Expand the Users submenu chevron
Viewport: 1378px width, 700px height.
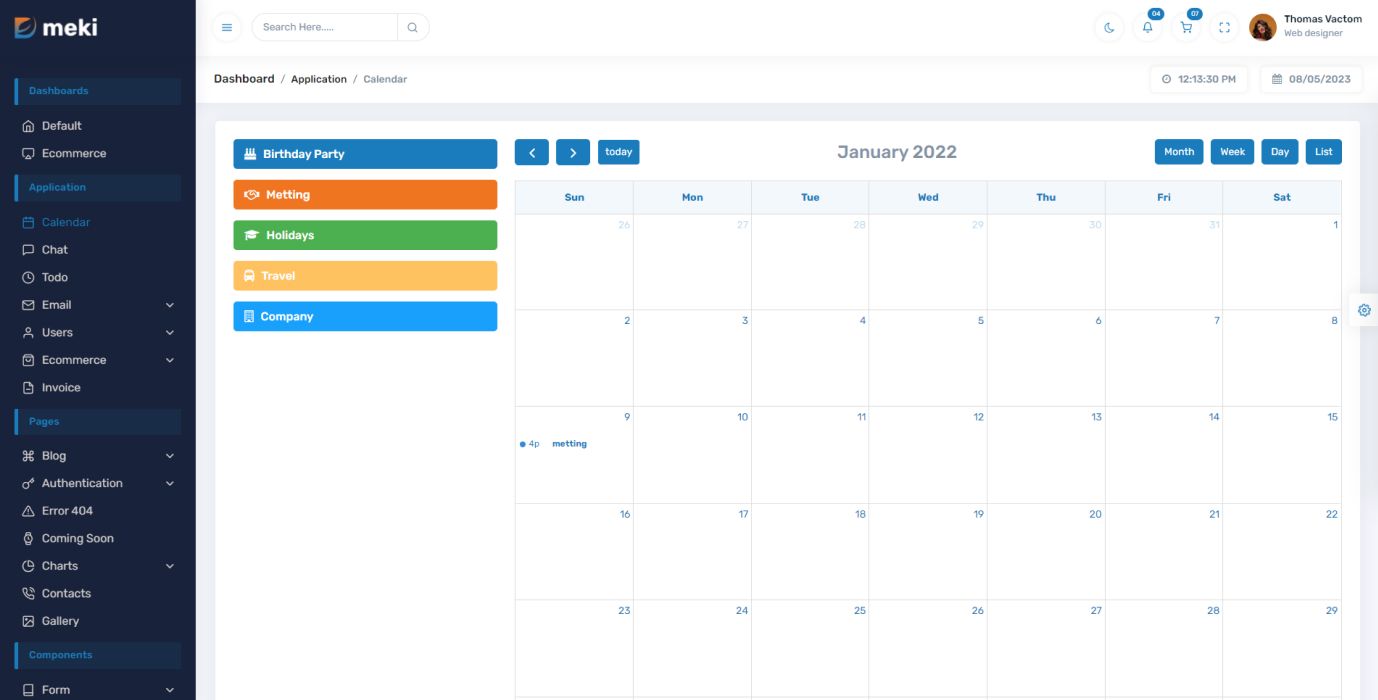click(x=169, y=333)
